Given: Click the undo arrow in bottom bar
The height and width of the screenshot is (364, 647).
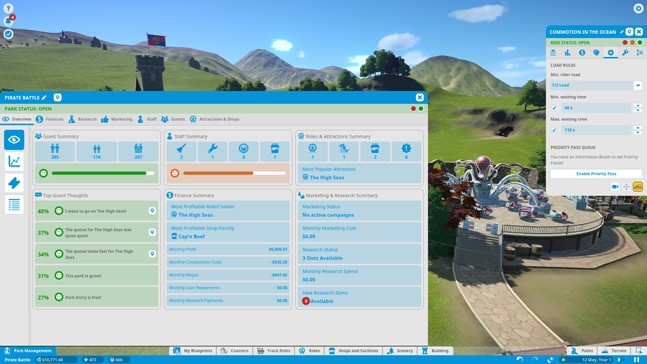Looking at the screenshot, I should tap(520, 360).
